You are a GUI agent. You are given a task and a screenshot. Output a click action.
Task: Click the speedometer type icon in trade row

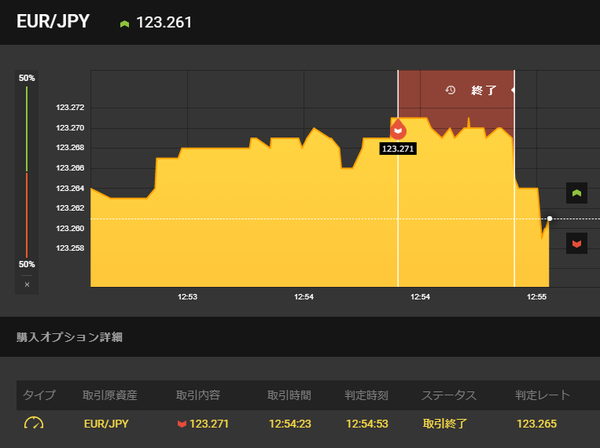pyautogui.click(x=34, y=423)
